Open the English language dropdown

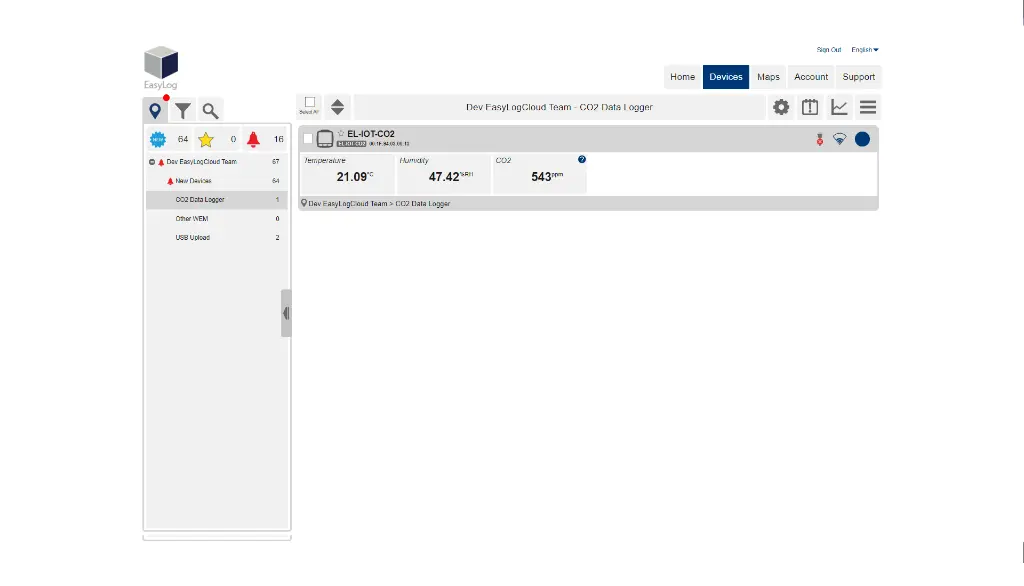pos(865,50)
